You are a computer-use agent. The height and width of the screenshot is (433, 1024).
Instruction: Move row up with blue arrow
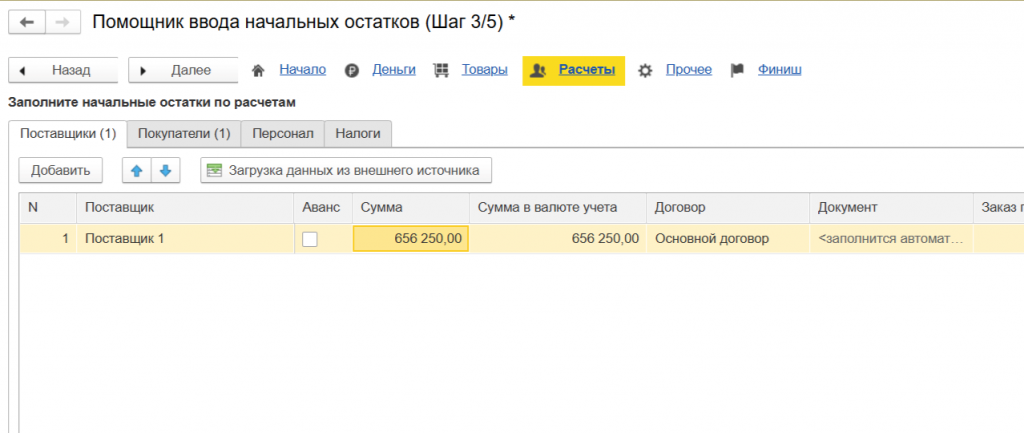click(x=137, y=171)
